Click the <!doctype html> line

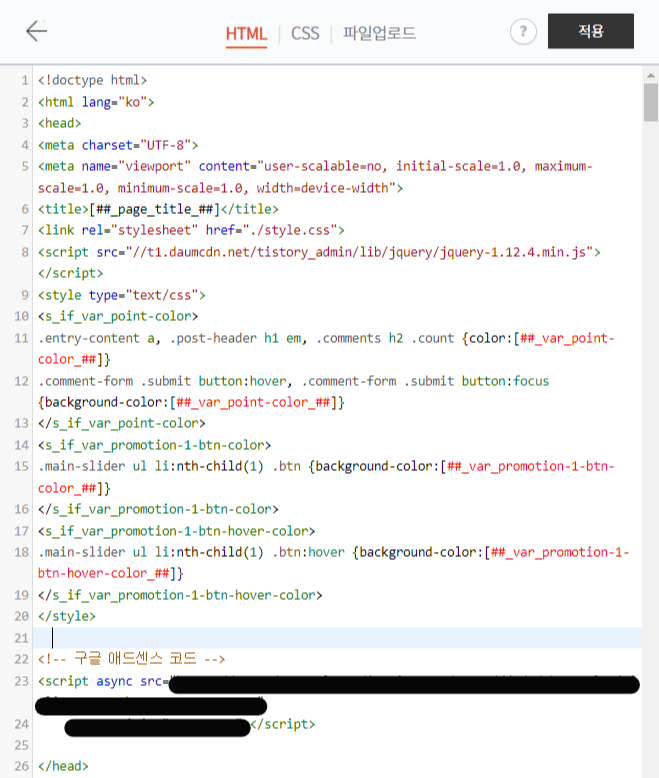click(x=92, y=80)
